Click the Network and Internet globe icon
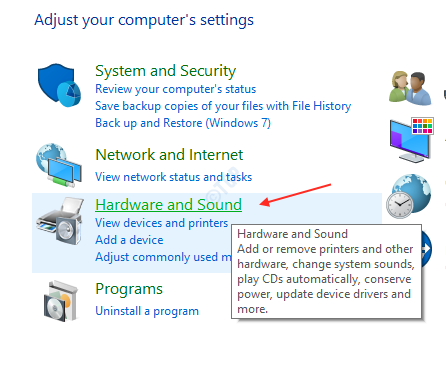This screenshot has height=372, width=446. click(x=59, y=165)
